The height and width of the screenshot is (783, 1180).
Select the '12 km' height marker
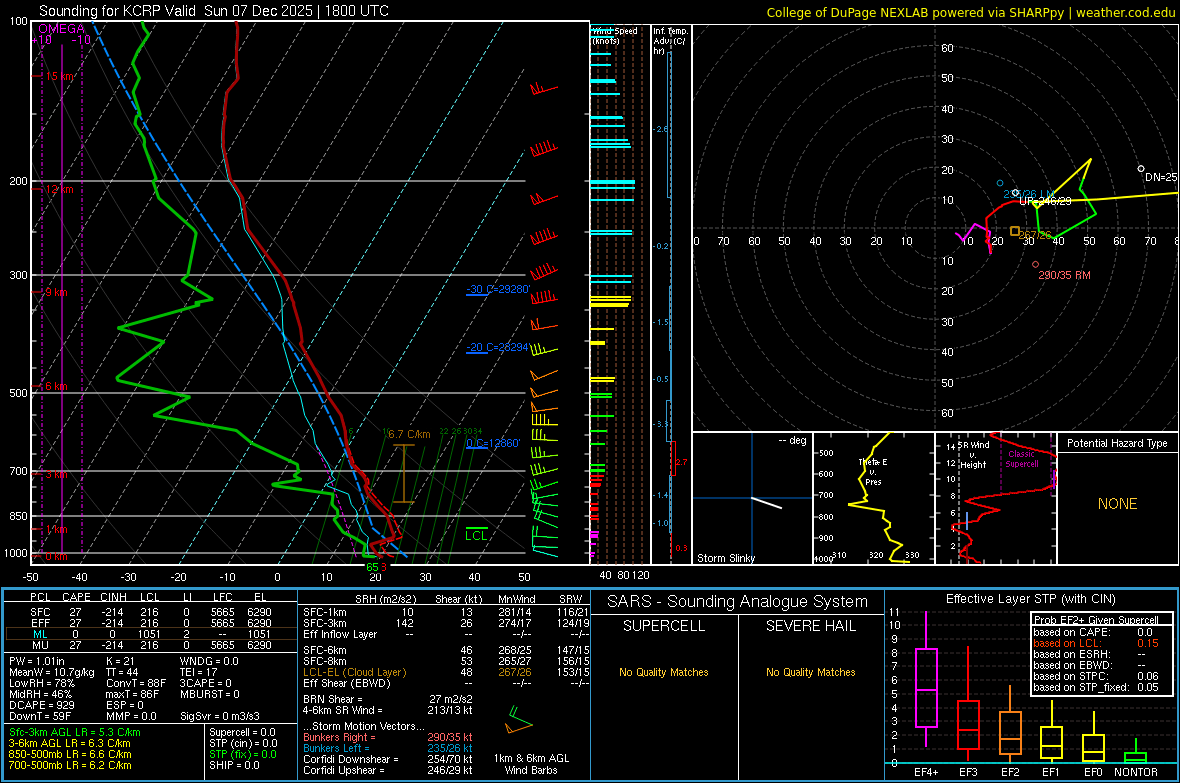pyautogui.click(x=59, y=189)
